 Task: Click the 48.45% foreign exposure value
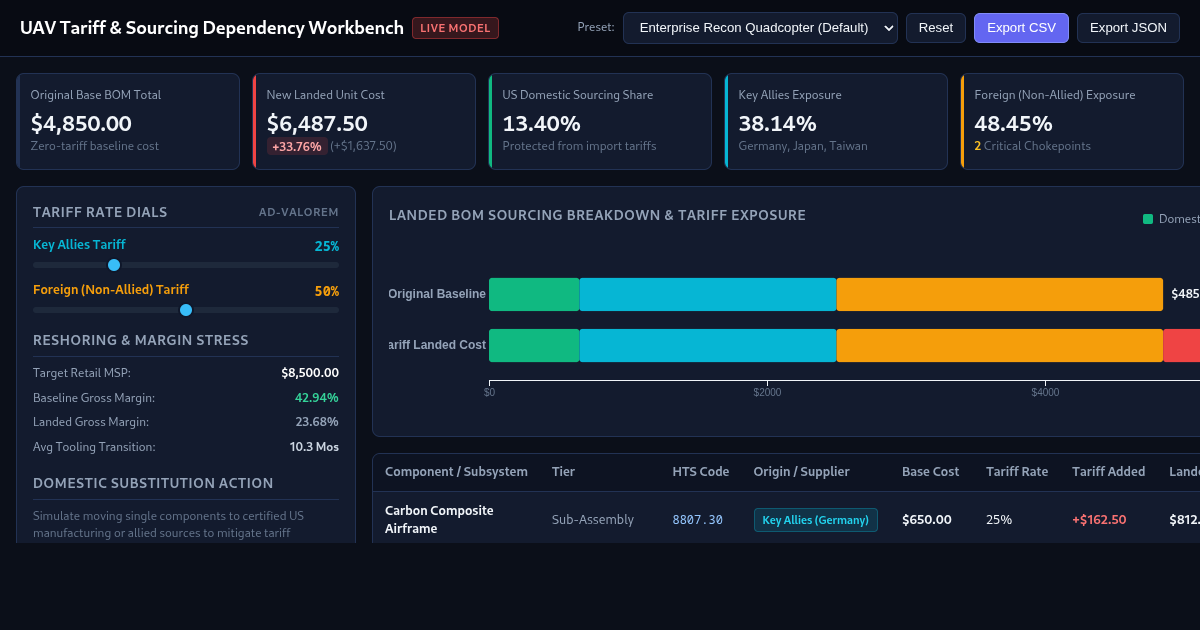coord(1013,124)
